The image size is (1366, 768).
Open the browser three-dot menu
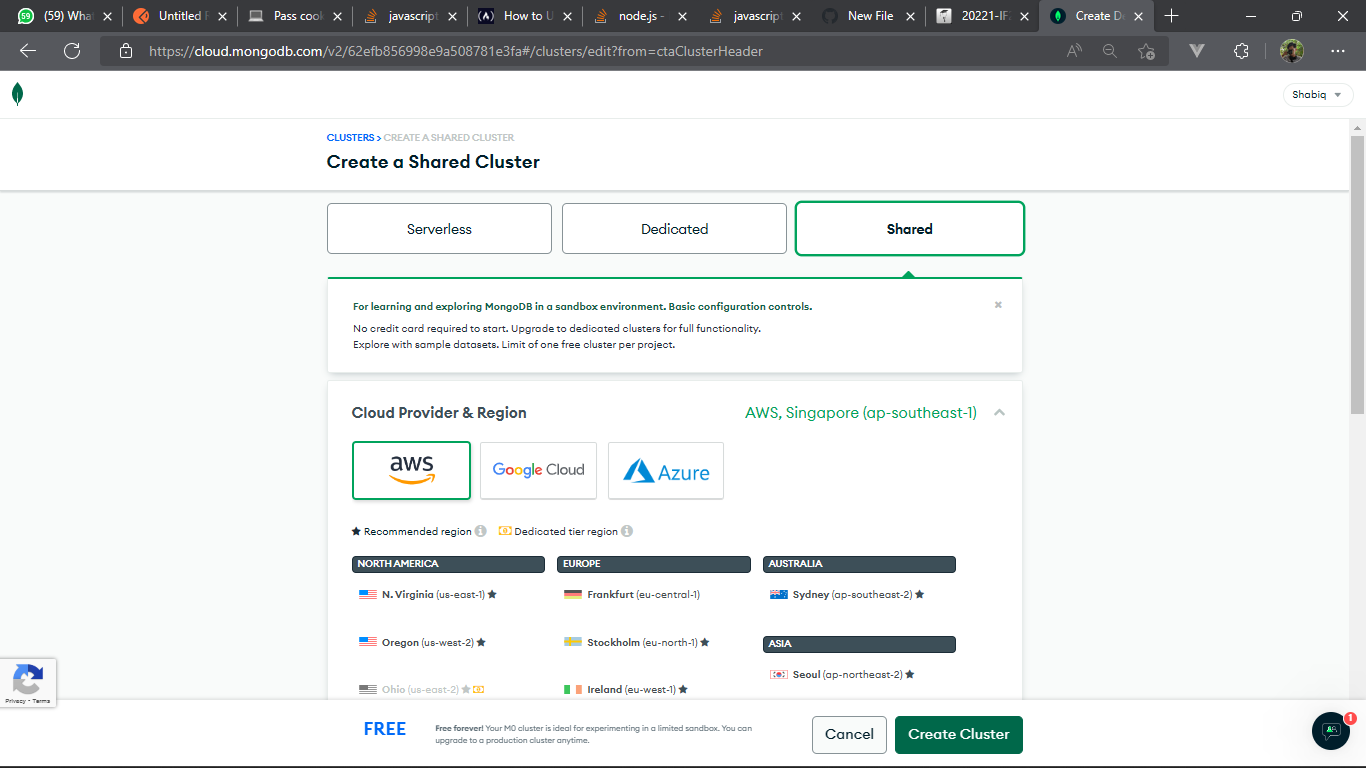pyautogui.click(x=1337, y=51)
